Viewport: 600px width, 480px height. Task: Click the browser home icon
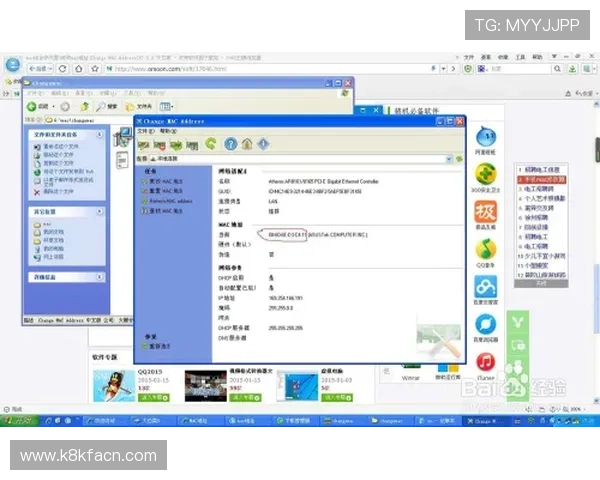(x=79, y=69)
